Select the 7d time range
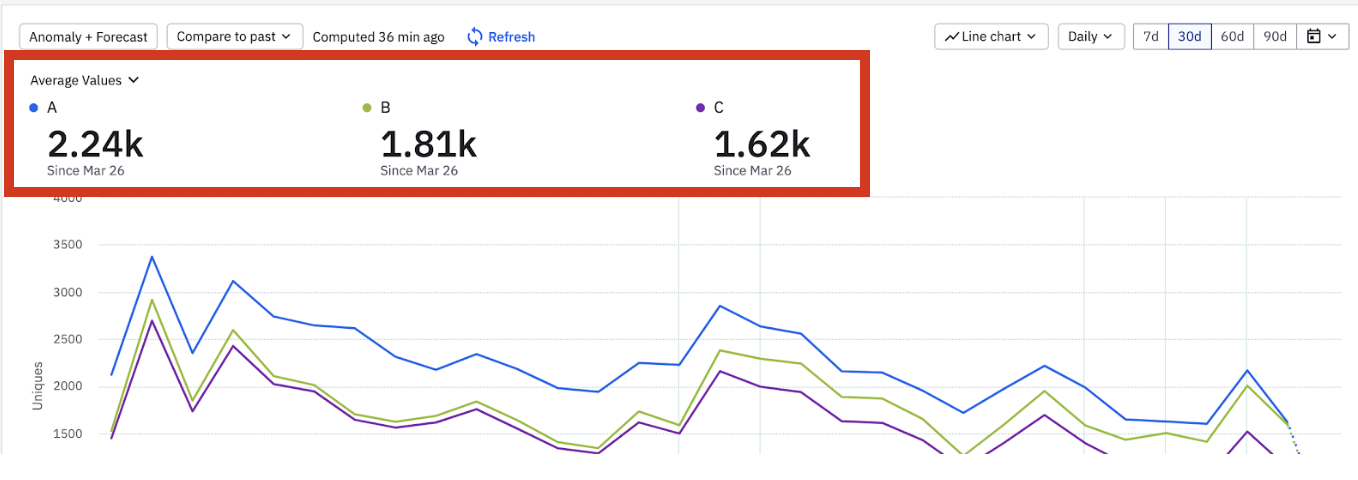Image resolution: width=1358 pixels, height=480 pixels. (1151, 37)
